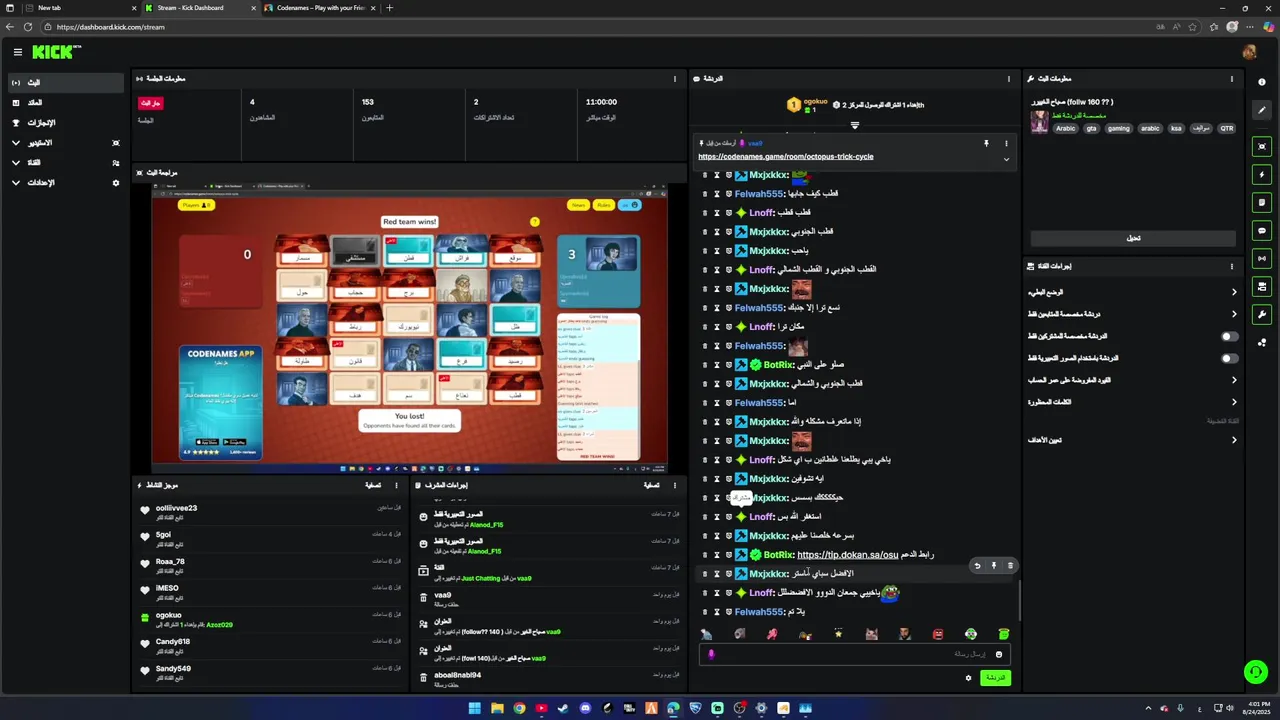This screenshot has height=720, width=1280.
Task: Click the reply arrow on Mxjxkkx hovered message
Action: point(977,566)
